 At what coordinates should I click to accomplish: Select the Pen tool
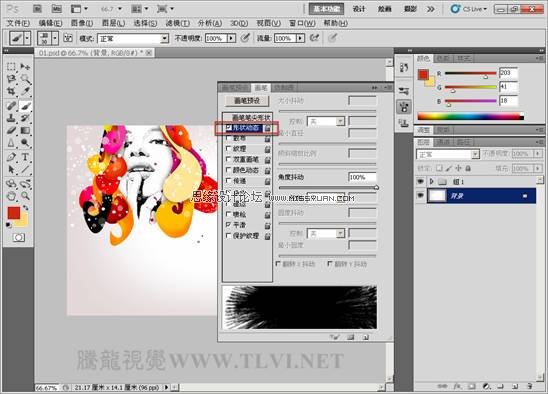[x=11, y=157]
